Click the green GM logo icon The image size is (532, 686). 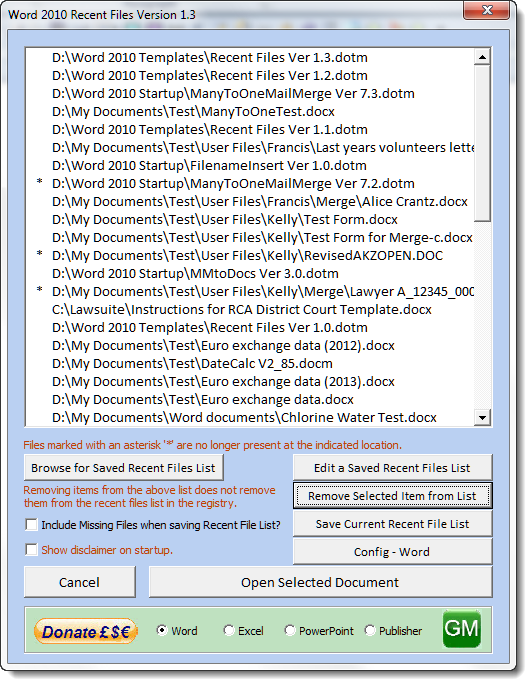tap(462, 629)
